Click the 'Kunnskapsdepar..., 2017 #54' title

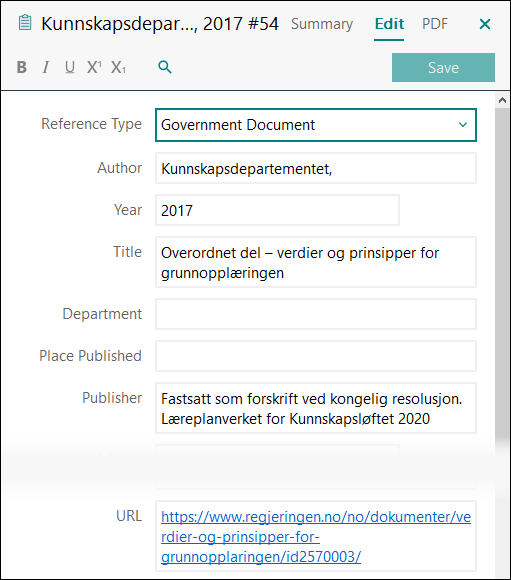coord(159,24)
